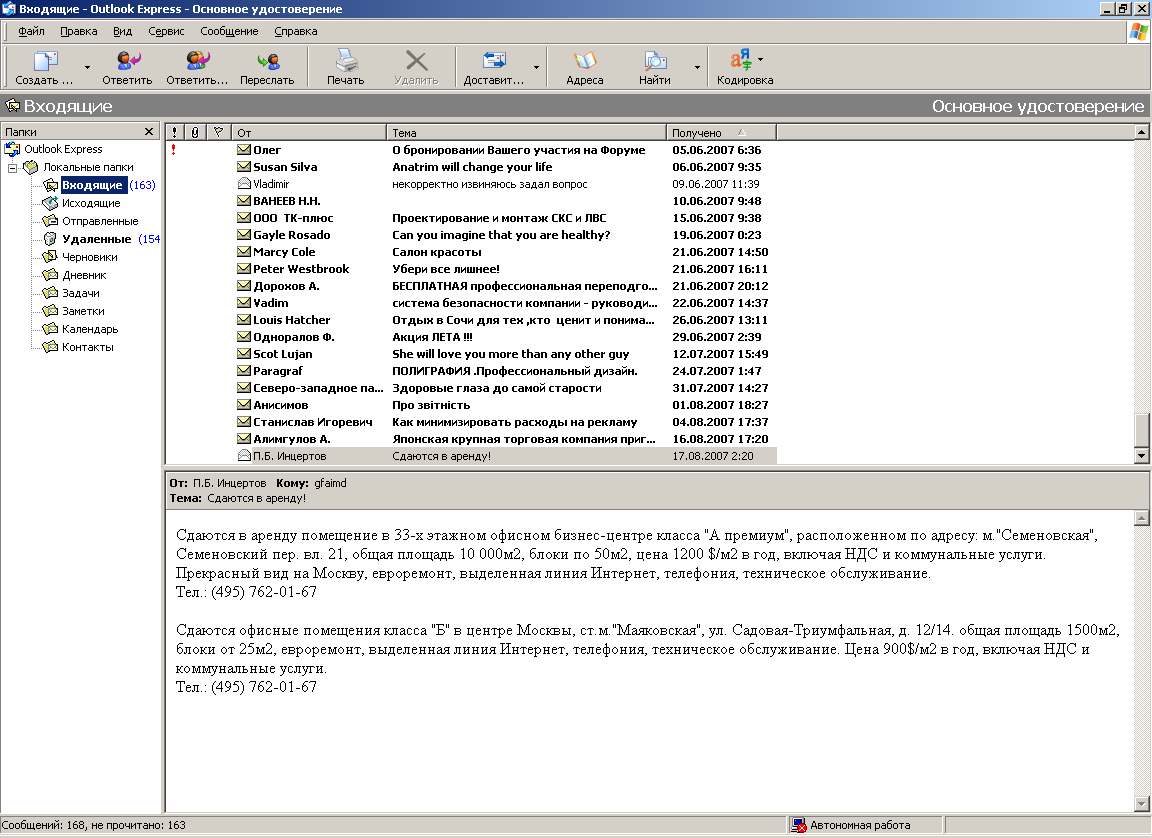Viewport: 1152px width, 838px height.
Task: Close the Папки pane
Action: [149, 131]
